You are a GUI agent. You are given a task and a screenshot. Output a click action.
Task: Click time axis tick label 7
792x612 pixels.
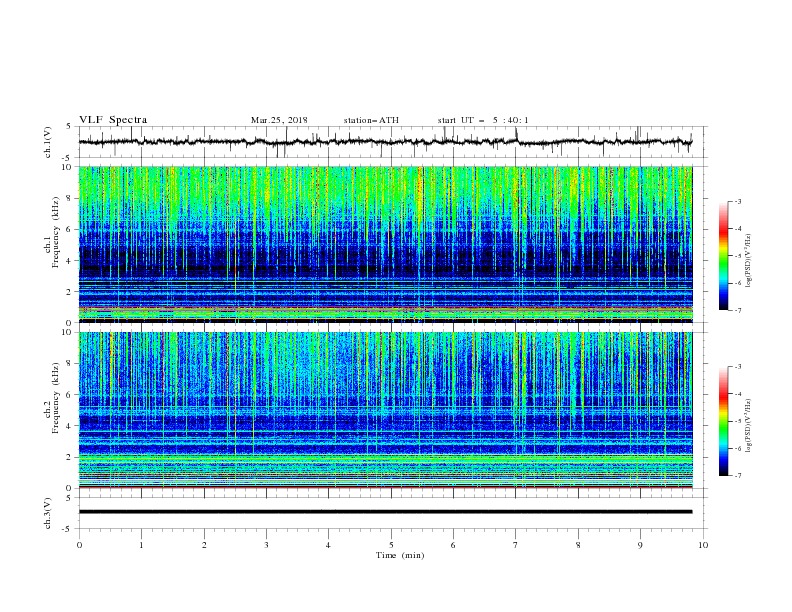(516, 545)
